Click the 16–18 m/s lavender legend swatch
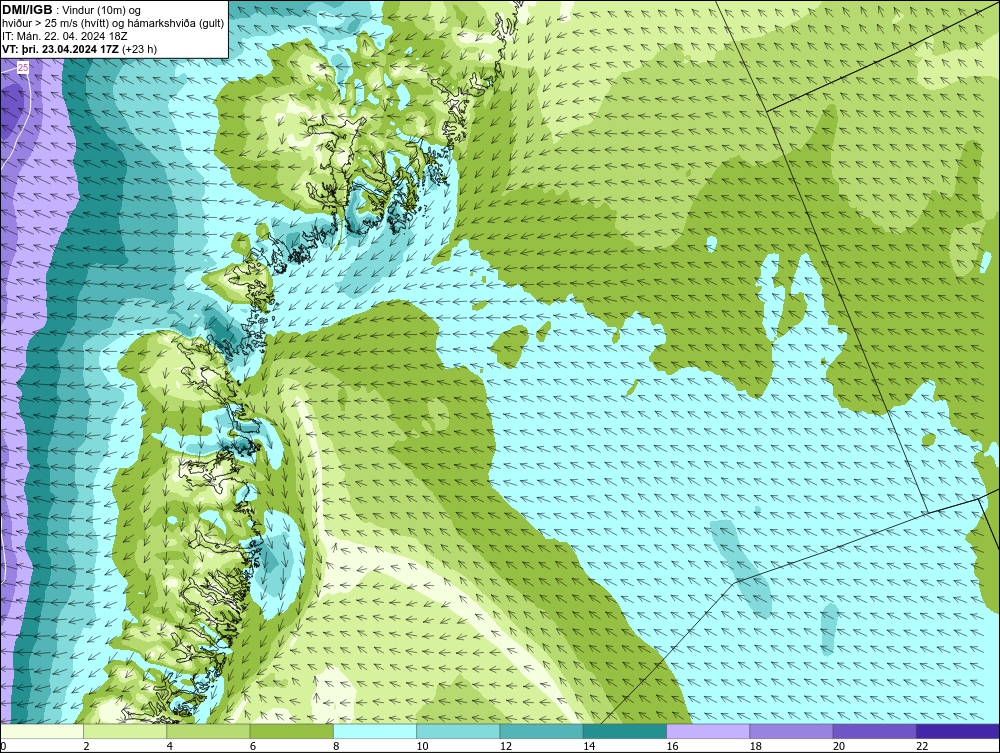 coord(708,731)
